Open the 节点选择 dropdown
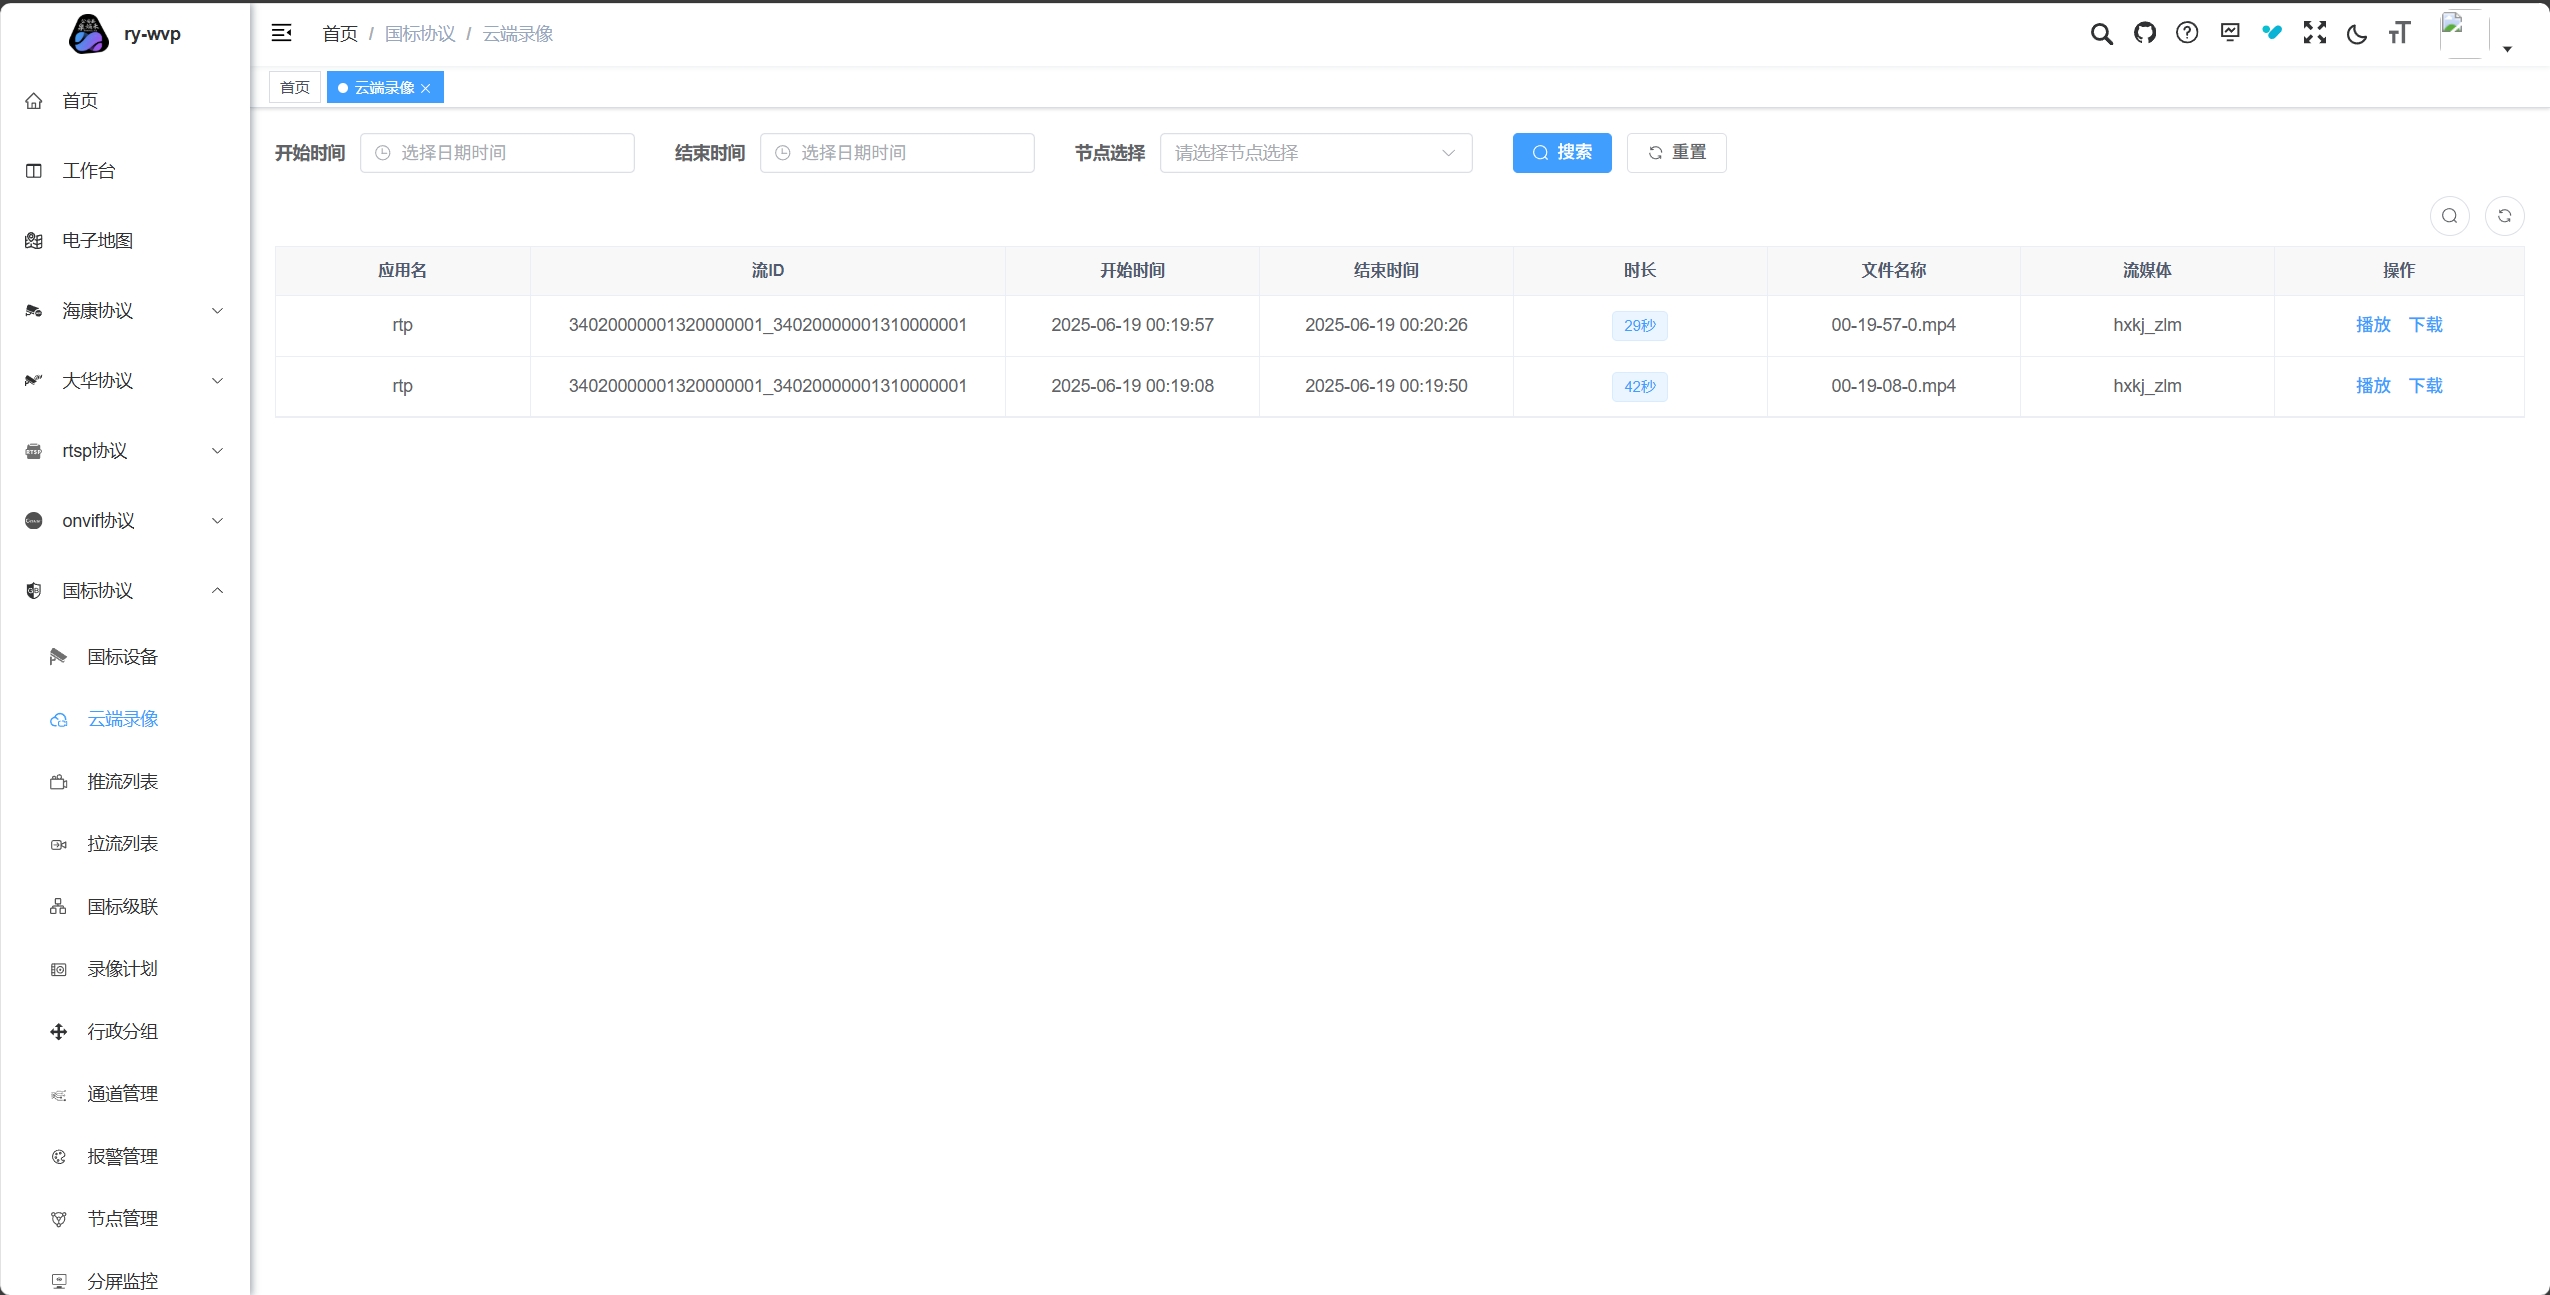 [x=1315, y=153]
